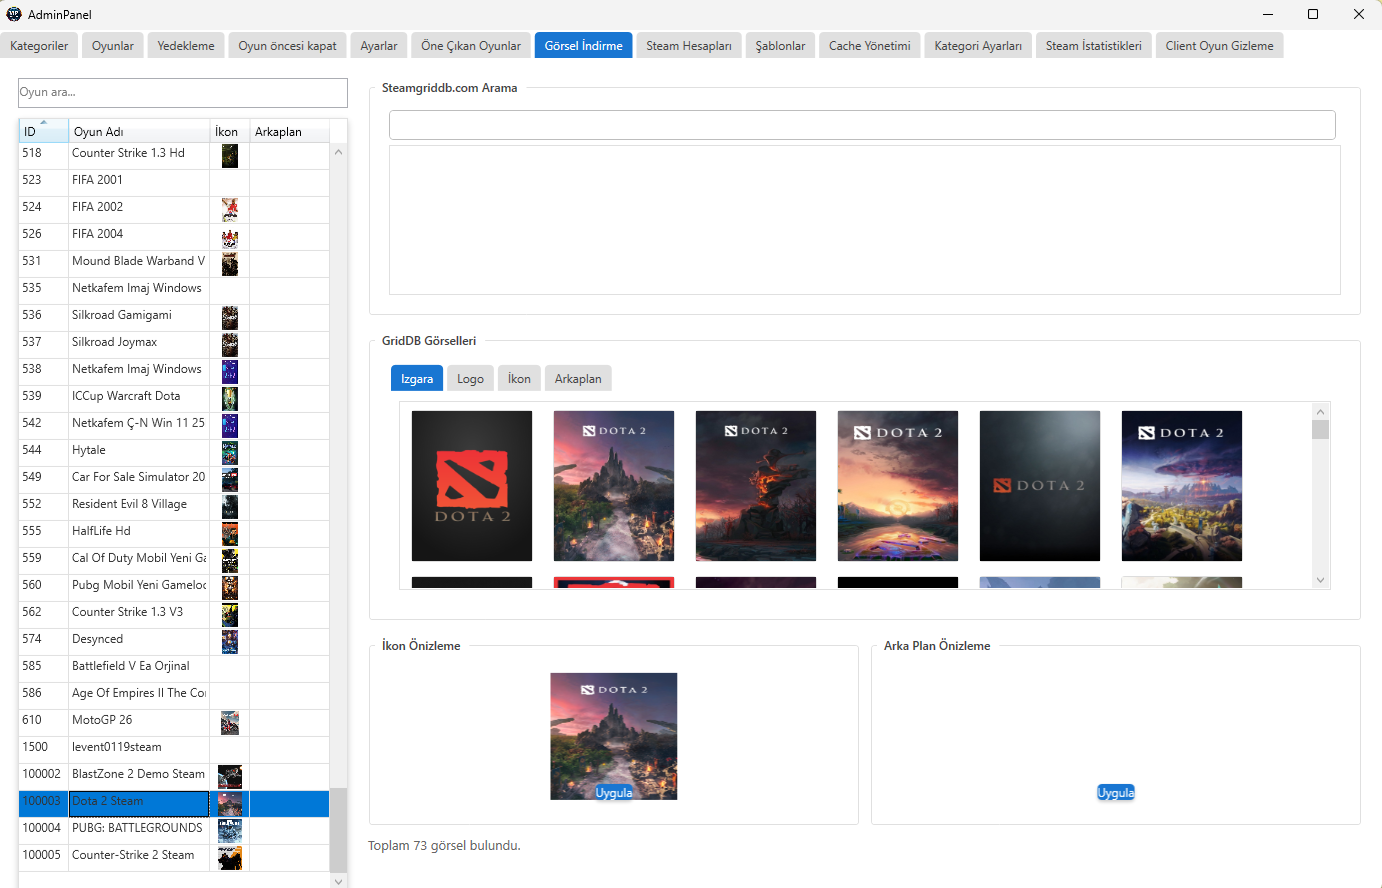The width and height of the screenshot is (1382, 888).
Task: Select the blue sky Dota 2 grid thumbnail
Action: pyautogui.click(x=1182, y=486)
